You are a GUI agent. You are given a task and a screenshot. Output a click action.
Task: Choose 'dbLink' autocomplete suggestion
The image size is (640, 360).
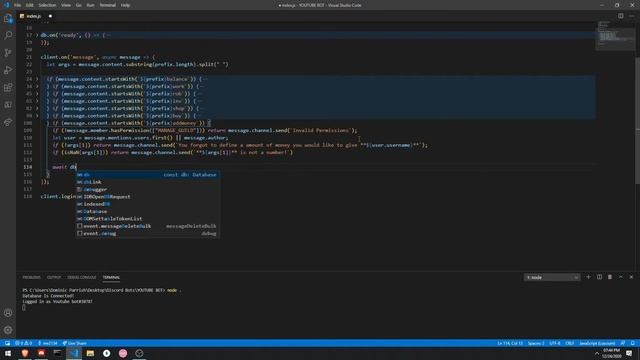coord(147,182)
